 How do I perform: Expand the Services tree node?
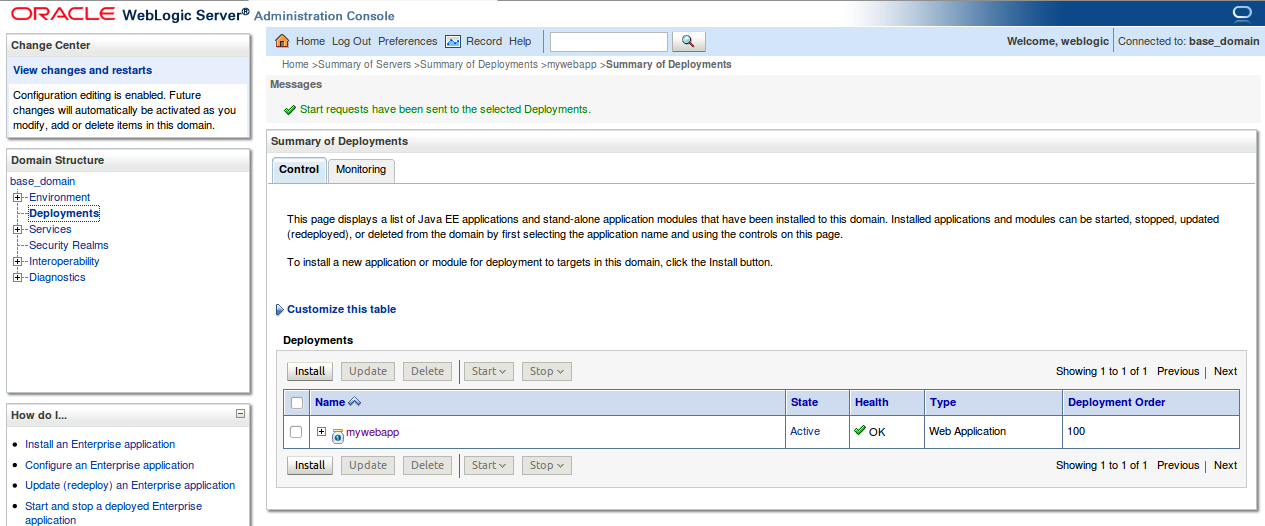point(18,229)
